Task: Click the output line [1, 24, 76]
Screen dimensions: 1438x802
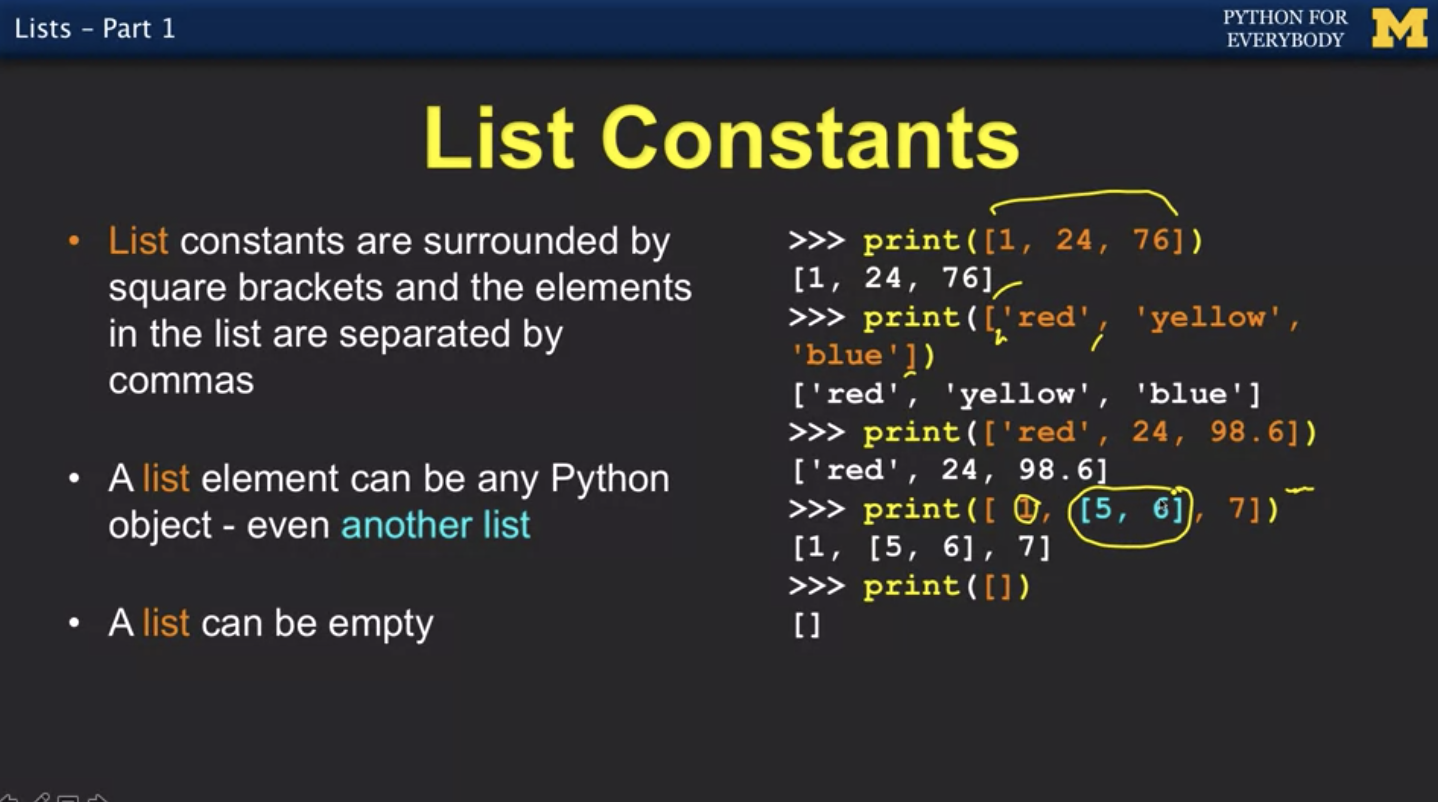Action: click(x=892, y=279)
